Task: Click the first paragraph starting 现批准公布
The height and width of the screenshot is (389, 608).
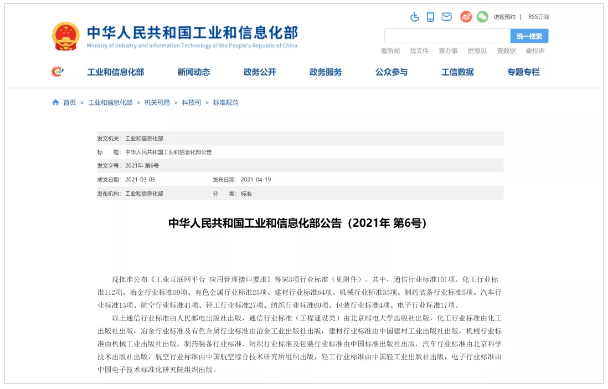Action: (299, 292)
